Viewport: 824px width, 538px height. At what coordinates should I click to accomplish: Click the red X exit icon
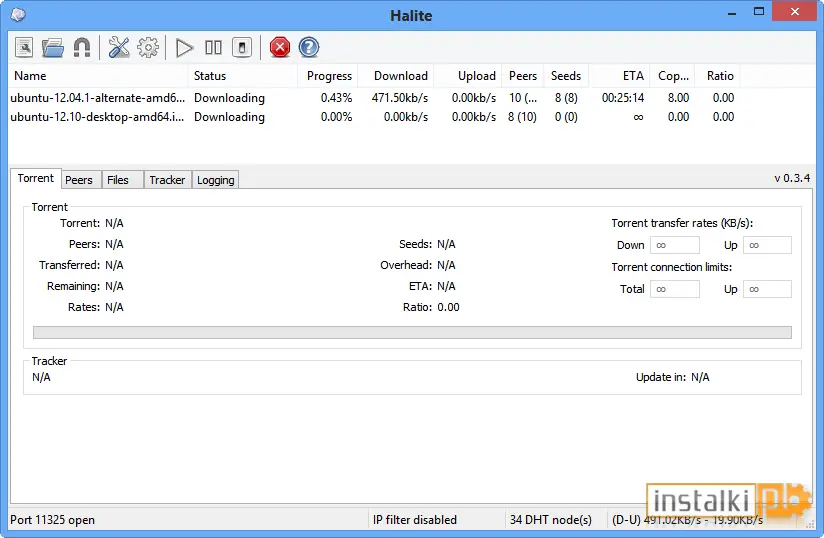point(280,47)
